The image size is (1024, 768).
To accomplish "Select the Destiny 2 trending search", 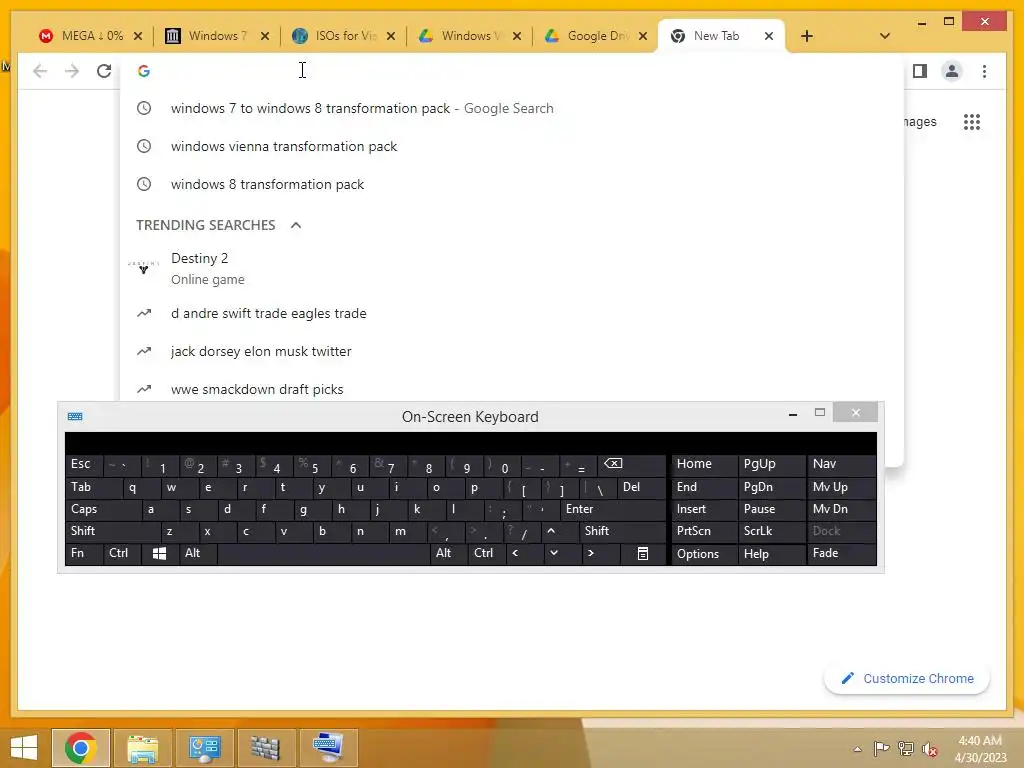I will 512,268.
